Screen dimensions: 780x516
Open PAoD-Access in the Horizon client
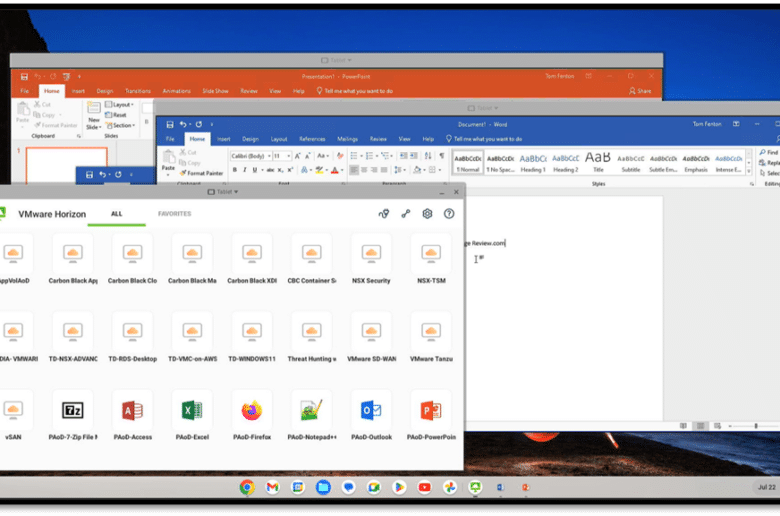(x=132, y=415)
